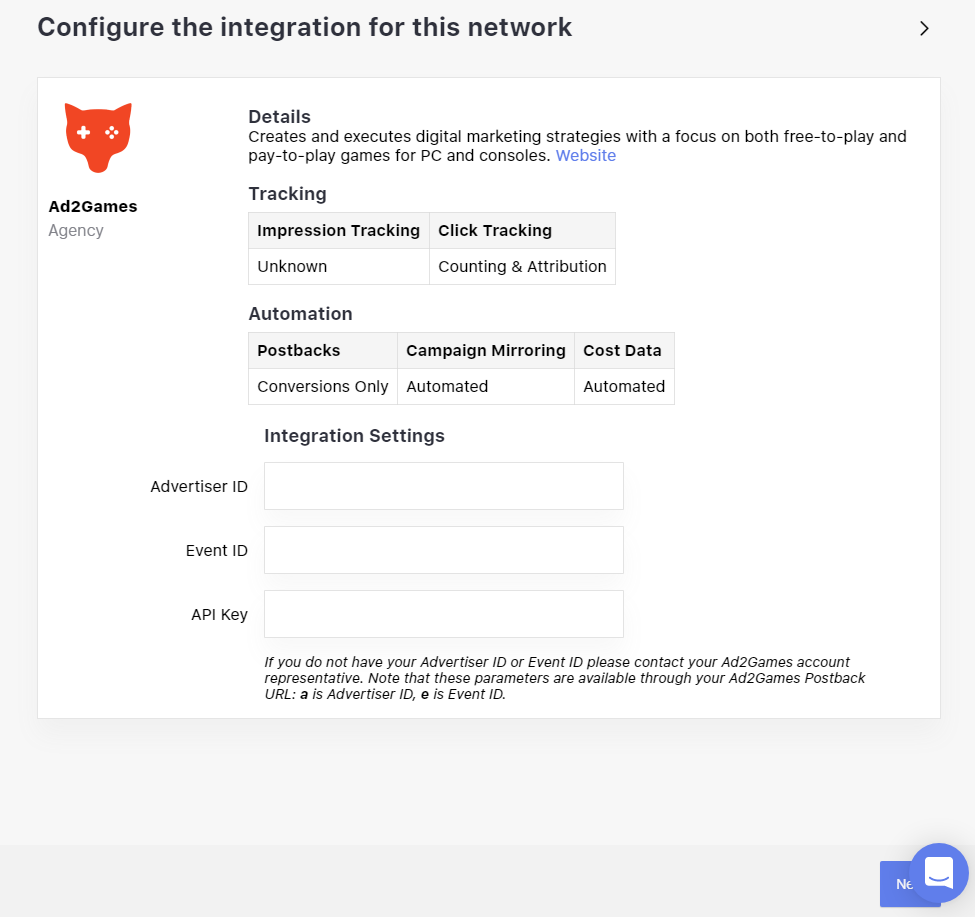Click the 'Conversions Only' cell

[x=323, y=387]
